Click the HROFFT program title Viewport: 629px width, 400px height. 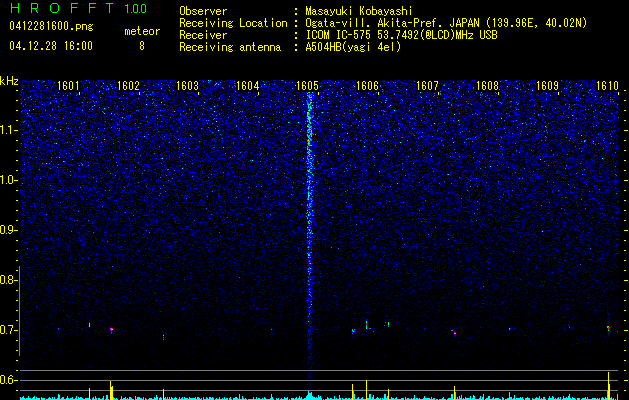pos(62,8)
